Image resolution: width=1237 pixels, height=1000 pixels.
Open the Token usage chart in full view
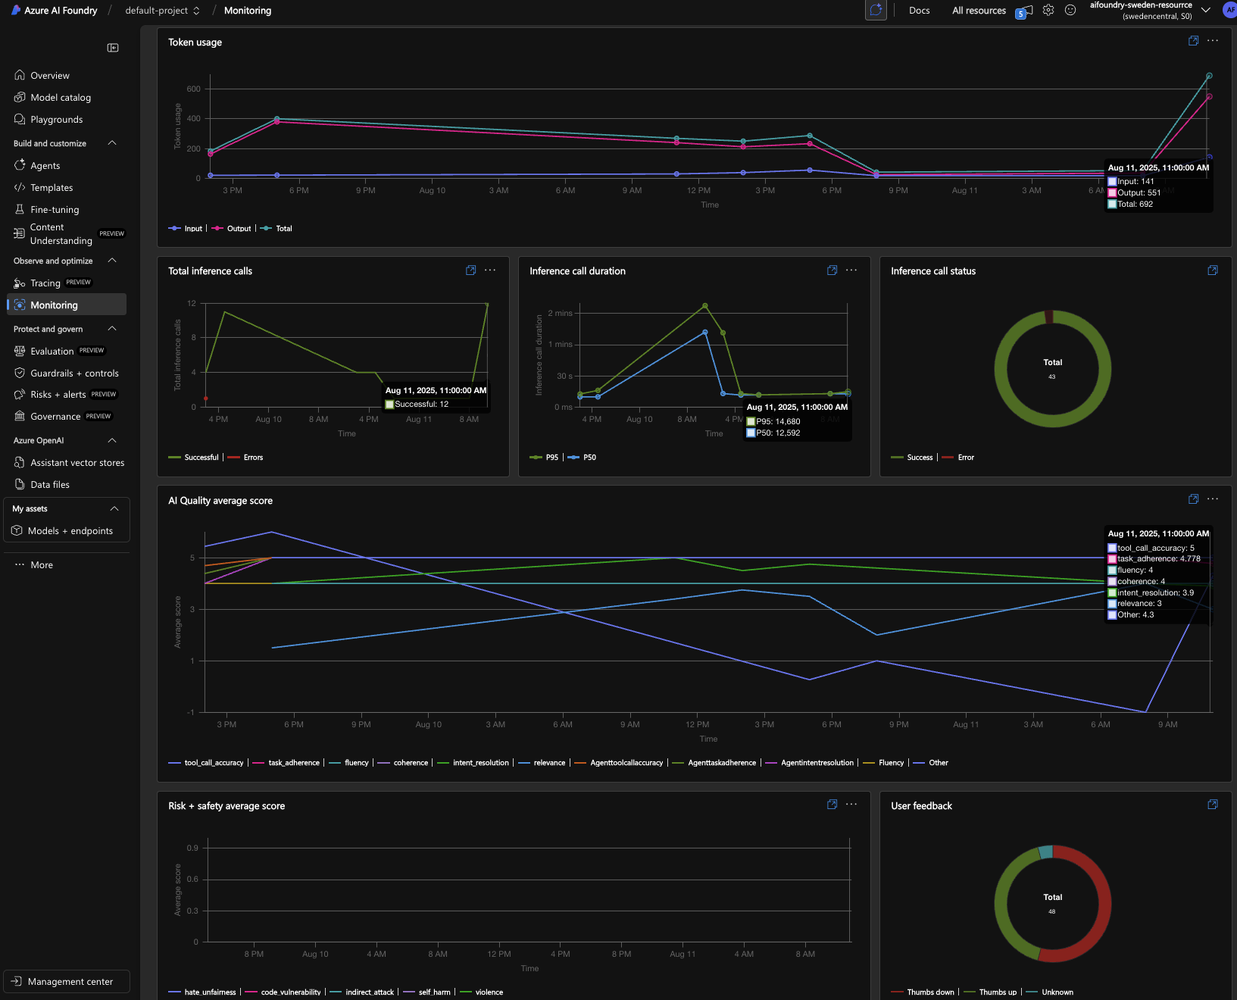1192,40
